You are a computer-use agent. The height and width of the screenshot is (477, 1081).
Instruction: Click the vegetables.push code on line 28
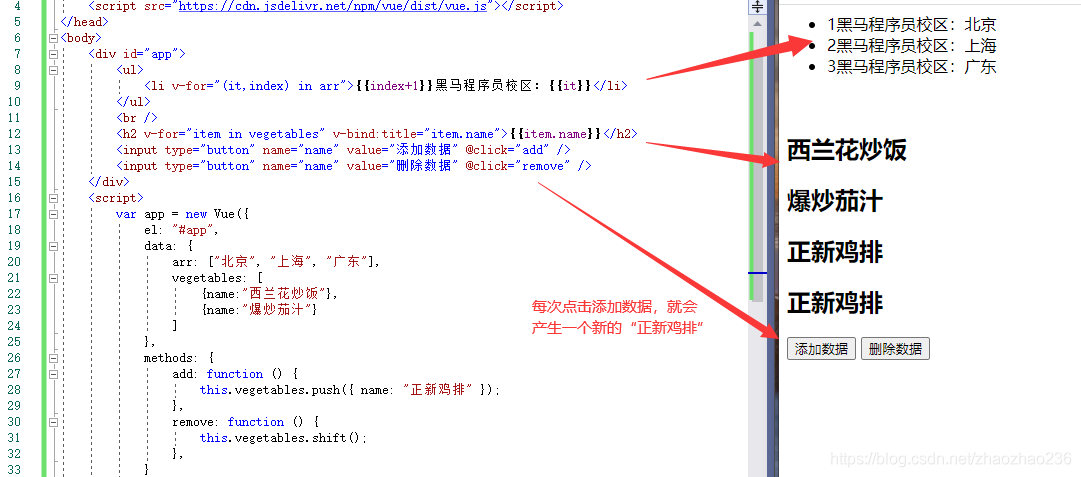(x=350, y=390)
